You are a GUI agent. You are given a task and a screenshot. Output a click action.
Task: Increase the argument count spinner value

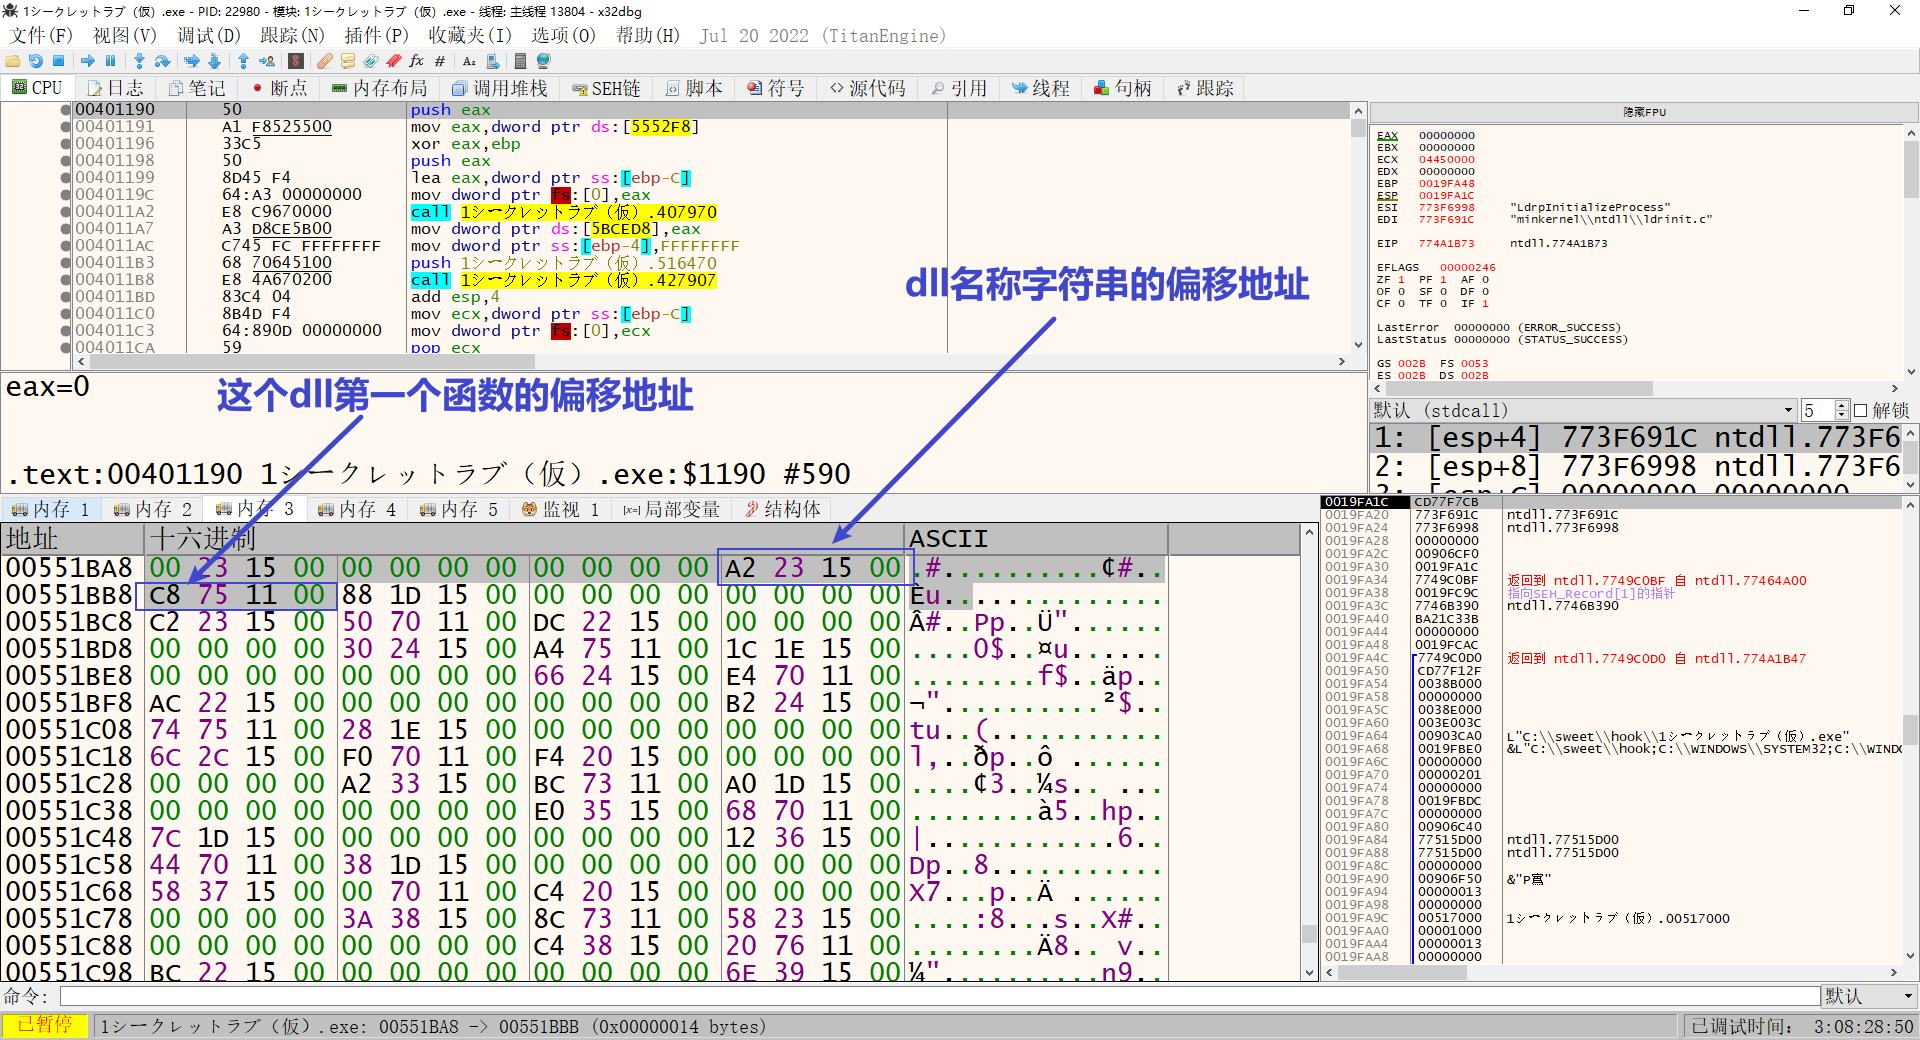tap(1842, 406)
